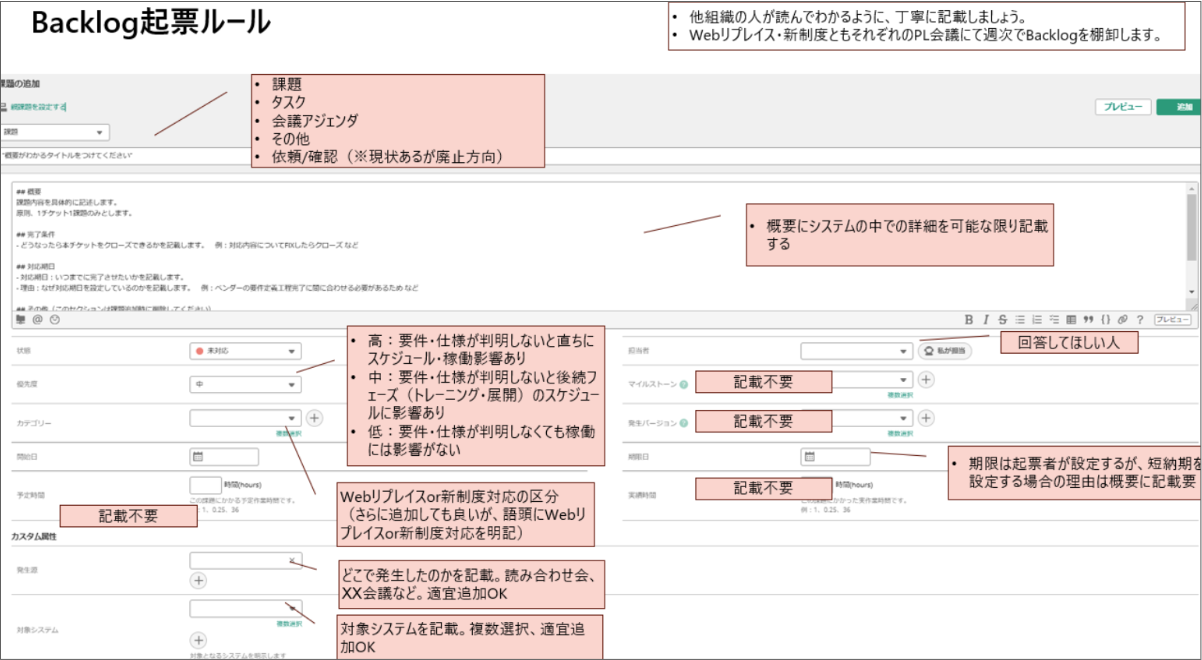Toggle bold formatting in the editor toolbar
The image size is (1202, 660).
[969, 319]
